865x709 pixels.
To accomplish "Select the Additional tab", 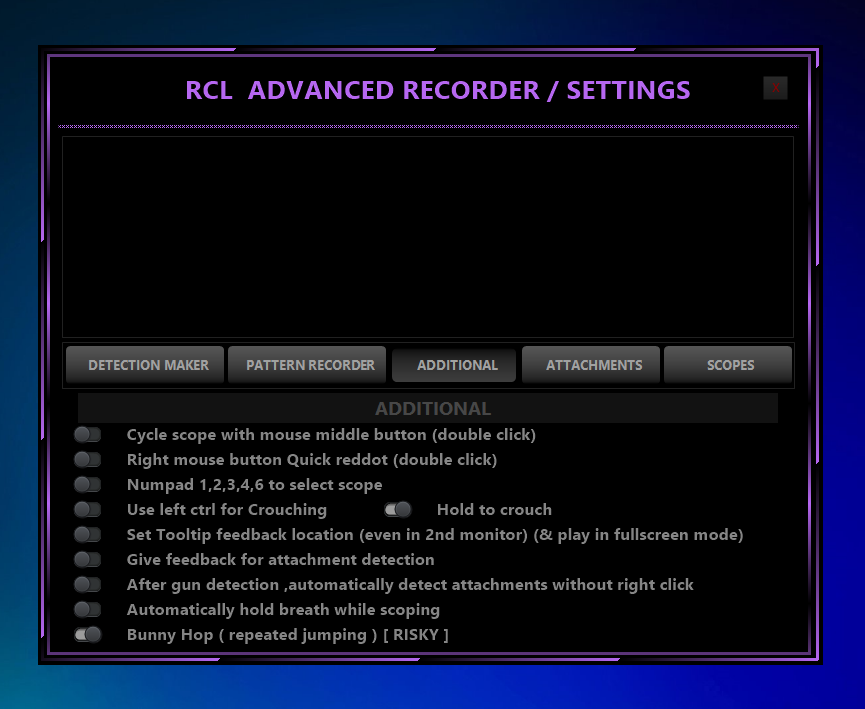I will click(456, 365).
